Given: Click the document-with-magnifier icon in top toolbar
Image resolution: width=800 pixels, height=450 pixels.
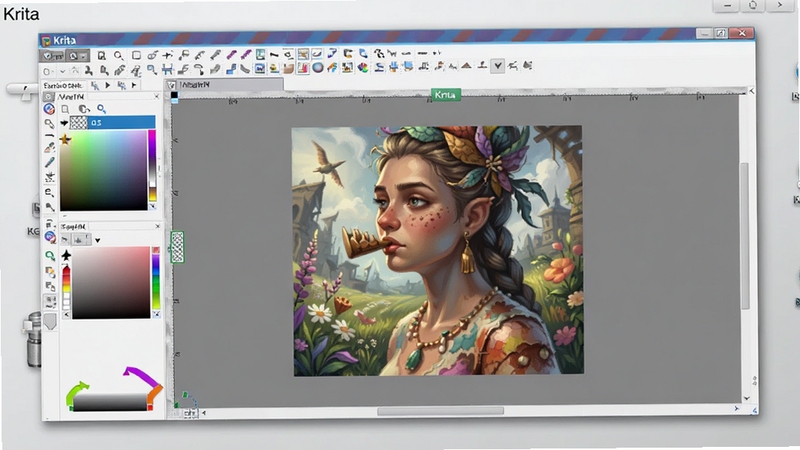Looking at the screenshot, I should (x=102, y=55).
